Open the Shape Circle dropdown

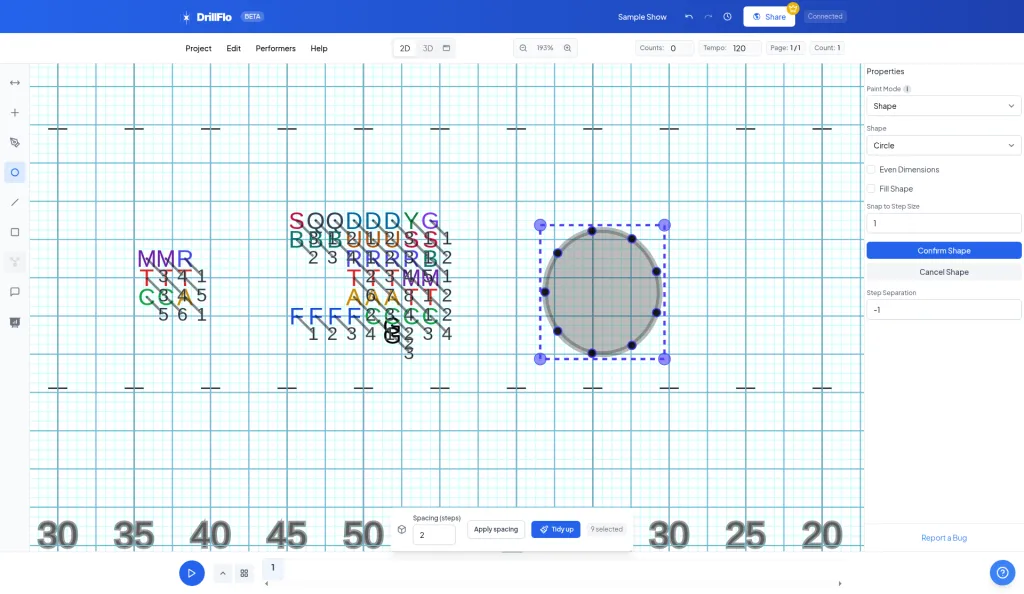pyautogui.click(x=944, y=146)
